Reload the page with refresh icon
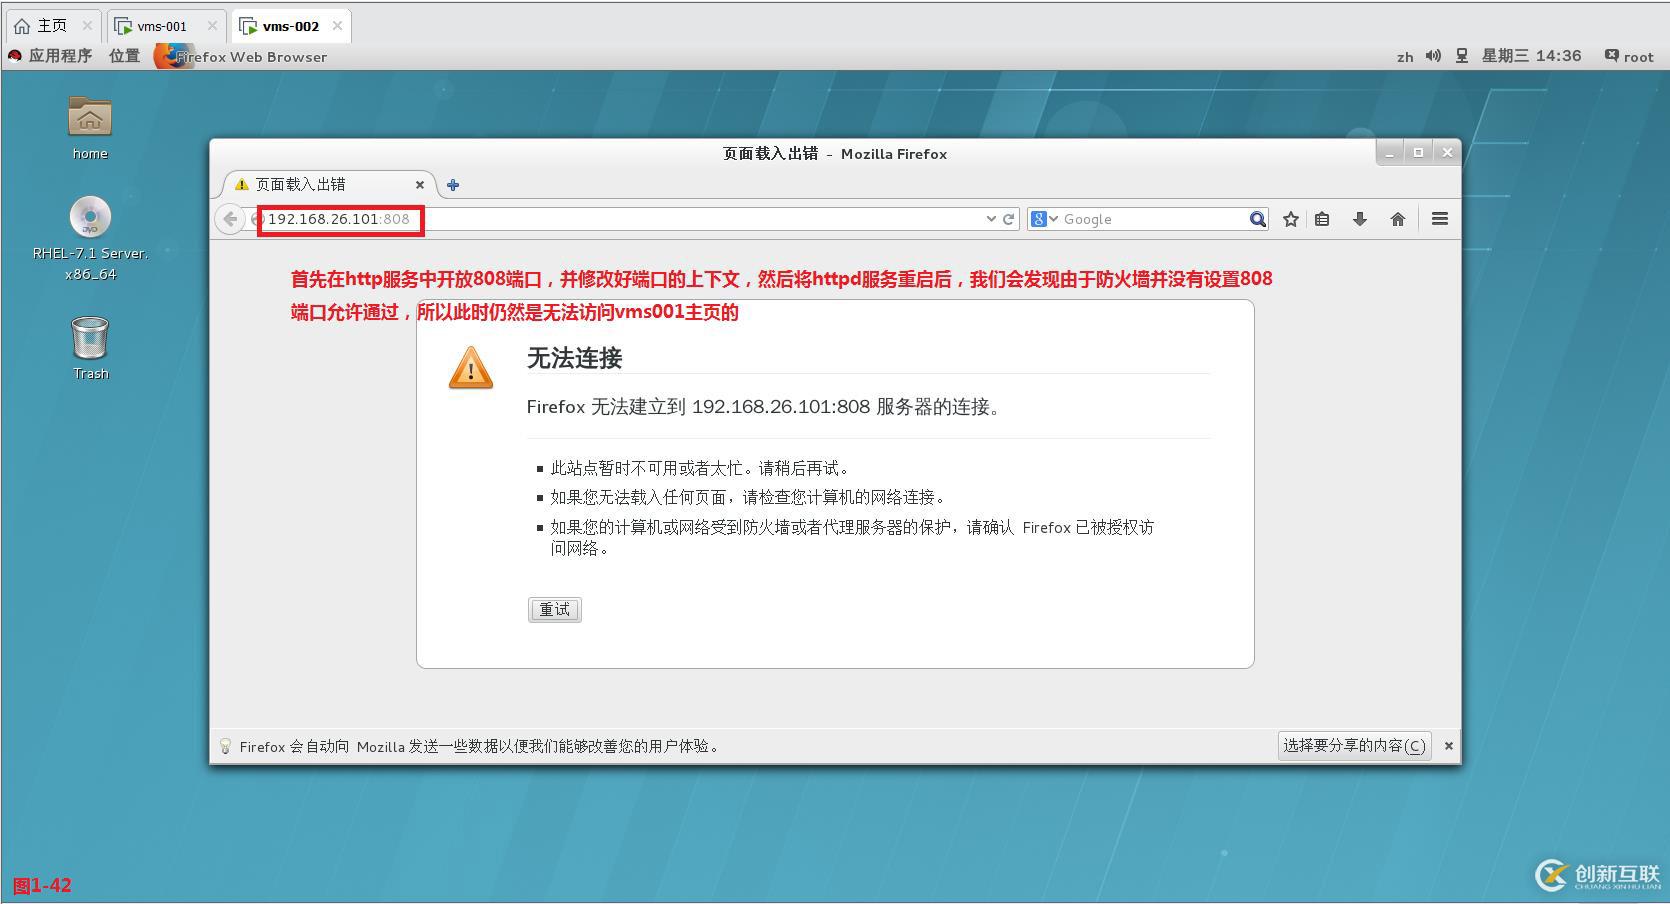This screenshot has width=1670, height=904. coord(1007,218)
